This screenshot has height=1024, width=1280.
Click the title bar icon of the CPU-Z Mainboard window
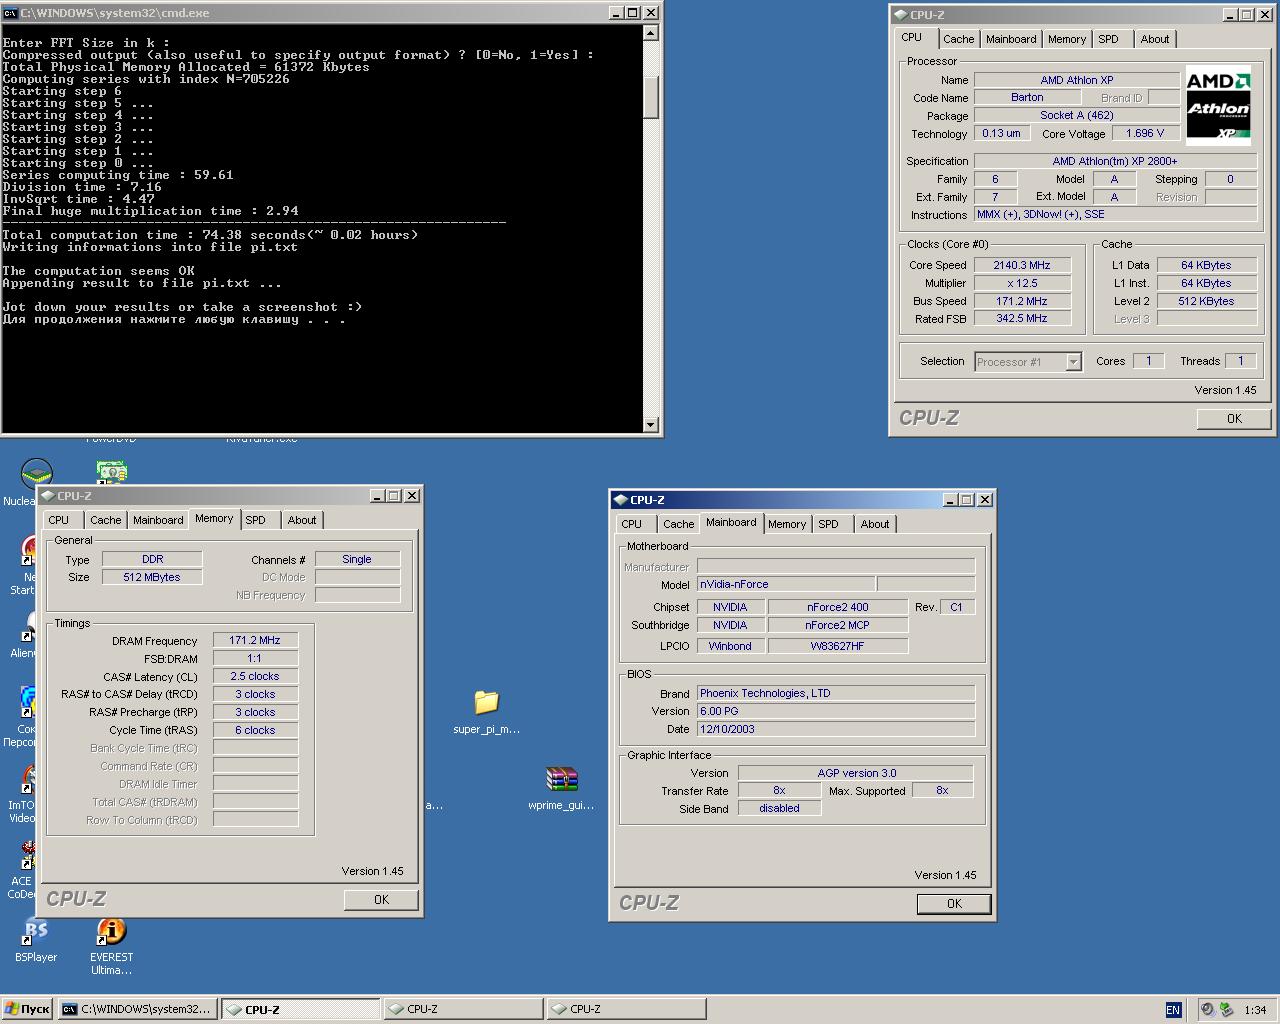620,499
